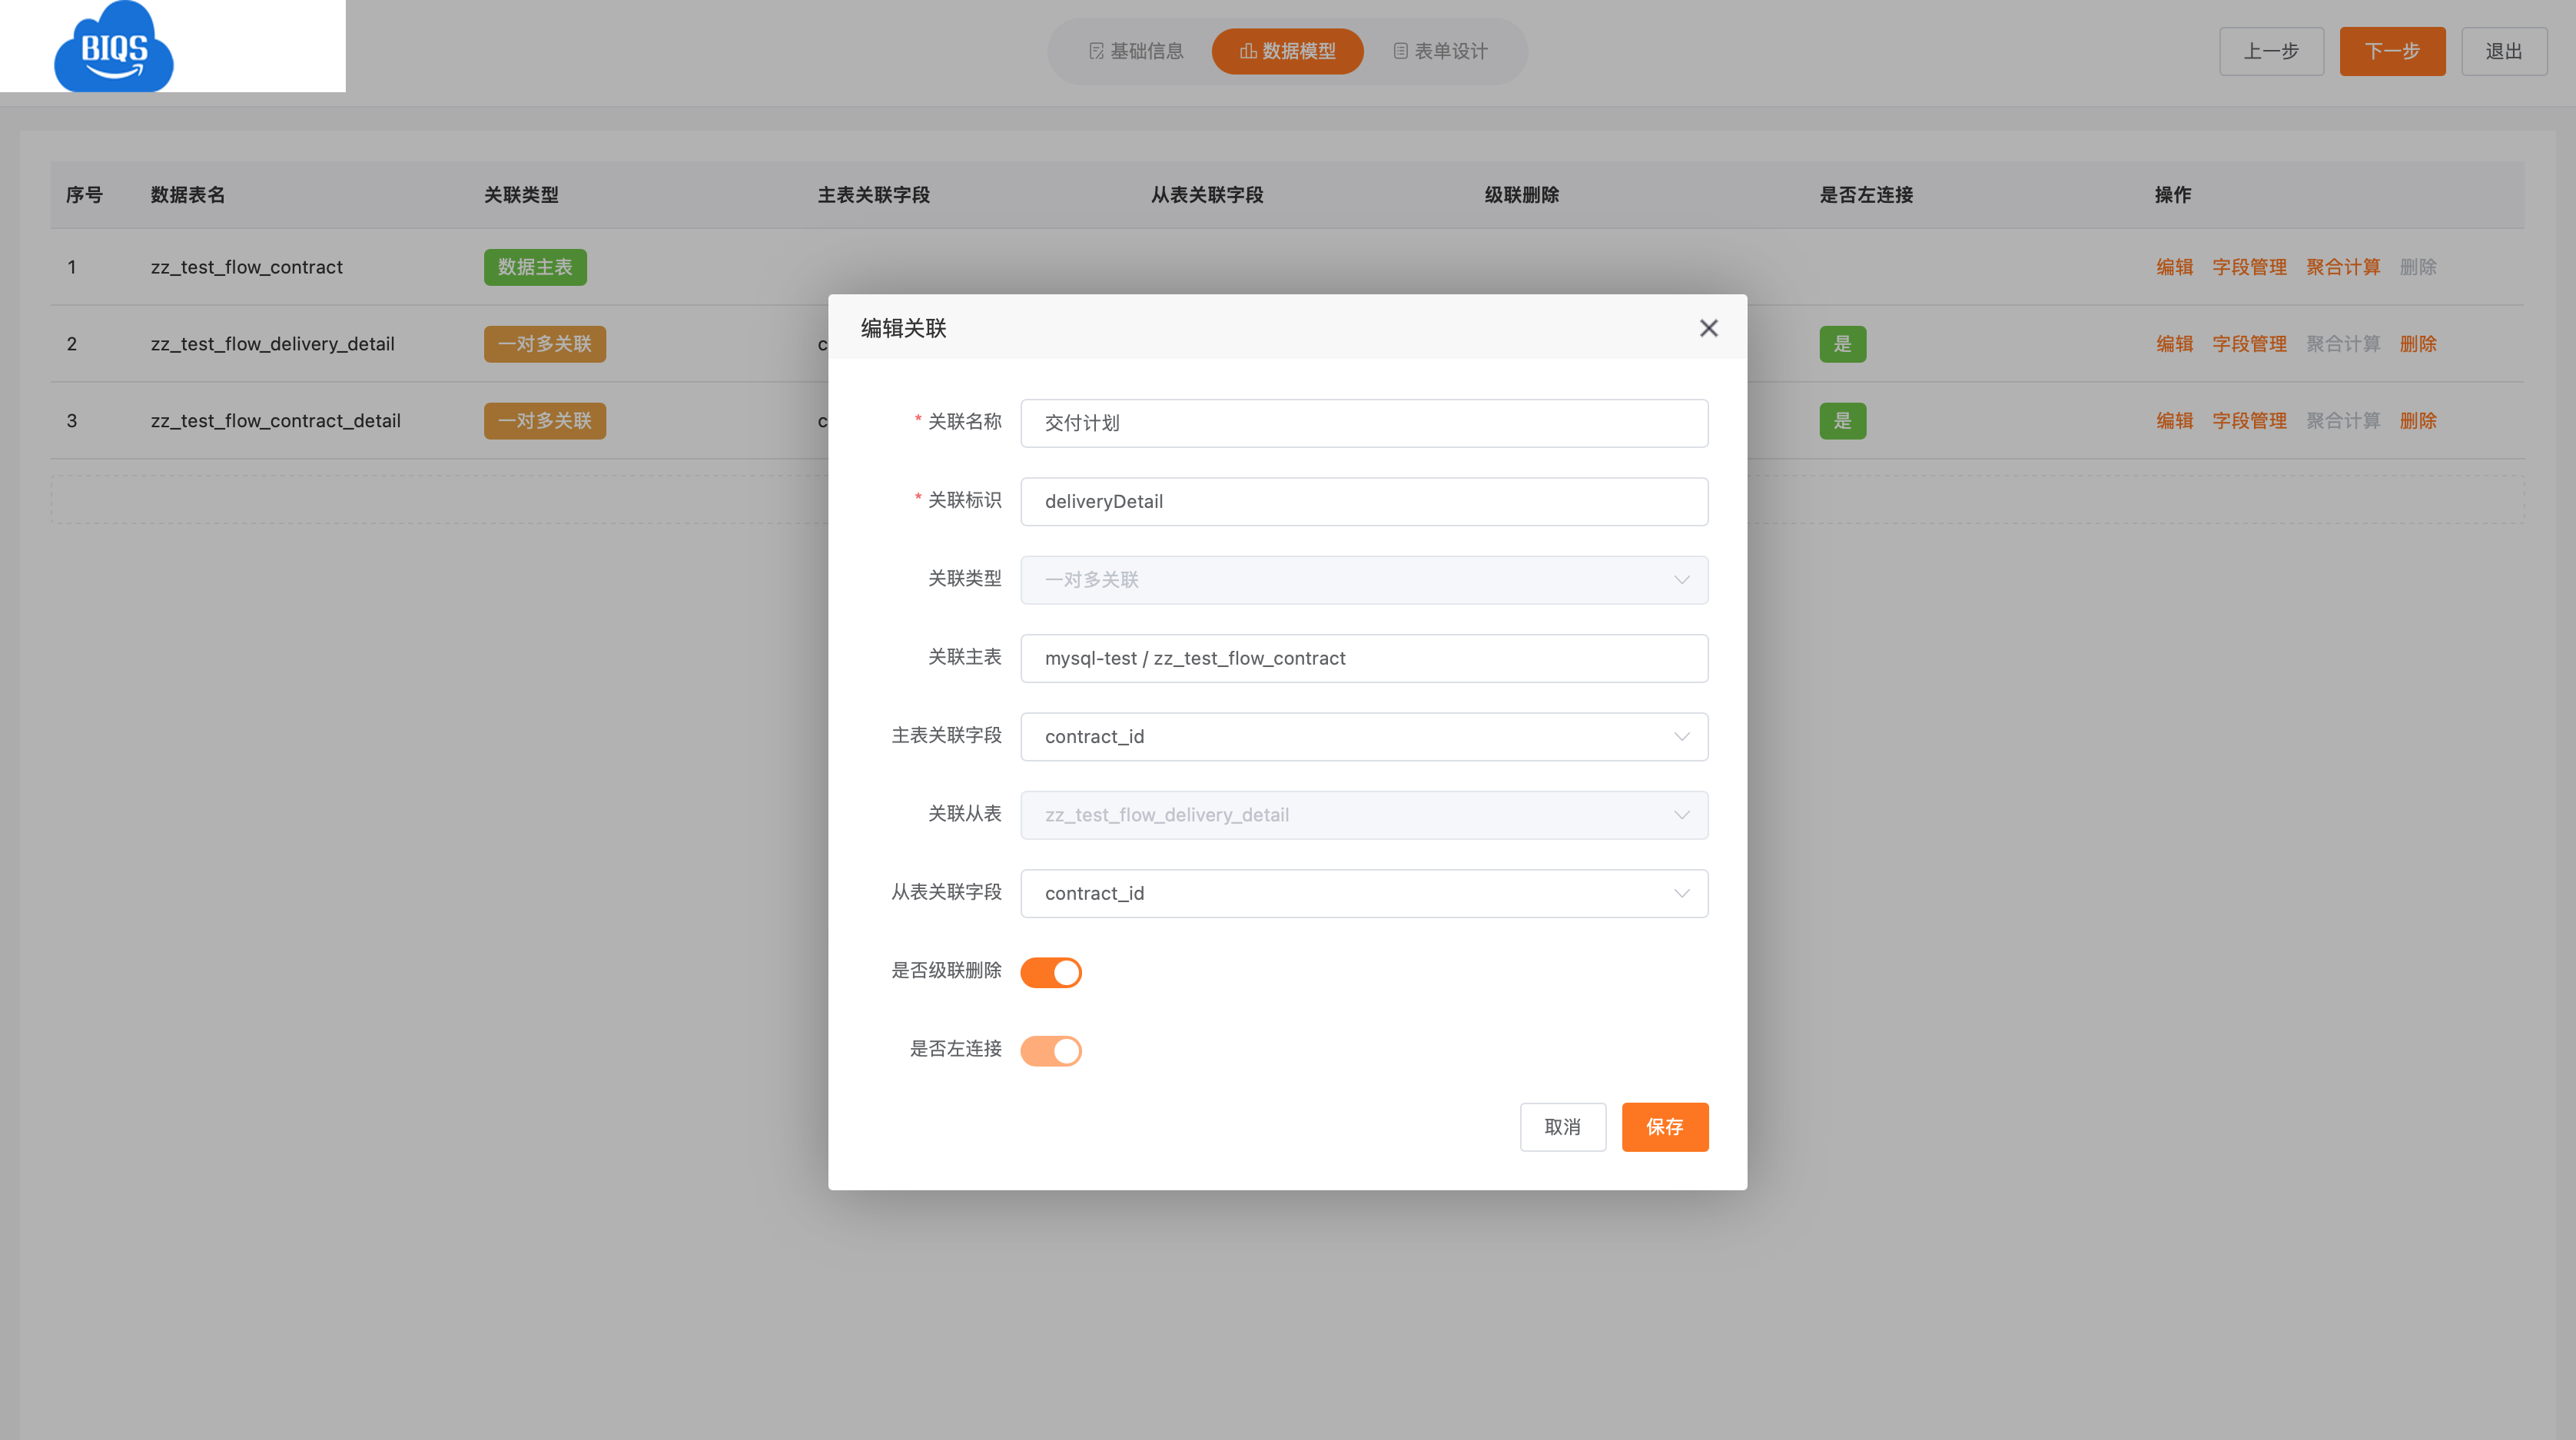This screenshot has width=2576, height=1440.
Task: Switch to the 基础信息 step tab
Action: coord(1135,51)
